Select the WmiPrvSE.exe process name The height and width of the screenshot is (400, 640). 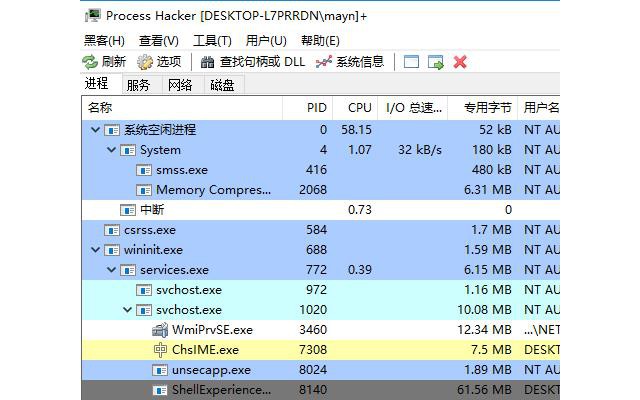pyautogui.click(x=212, y=330)
